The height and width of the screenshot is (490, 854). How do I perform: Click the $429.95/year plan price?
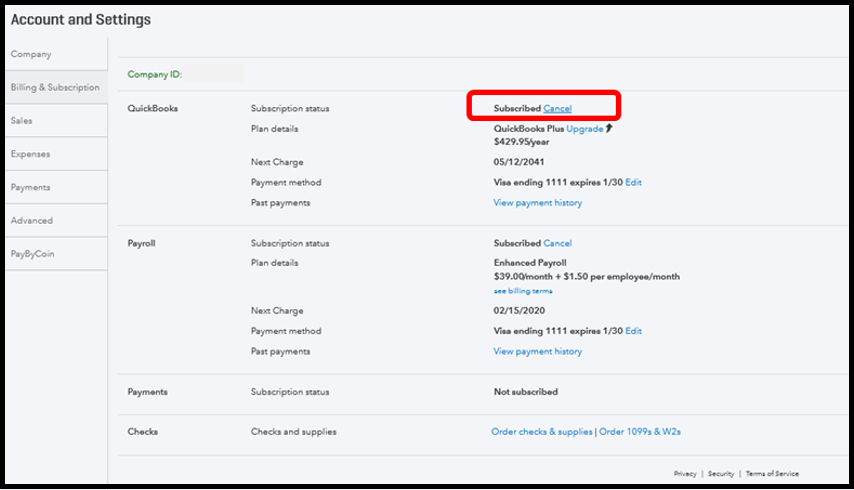point(521,142)
